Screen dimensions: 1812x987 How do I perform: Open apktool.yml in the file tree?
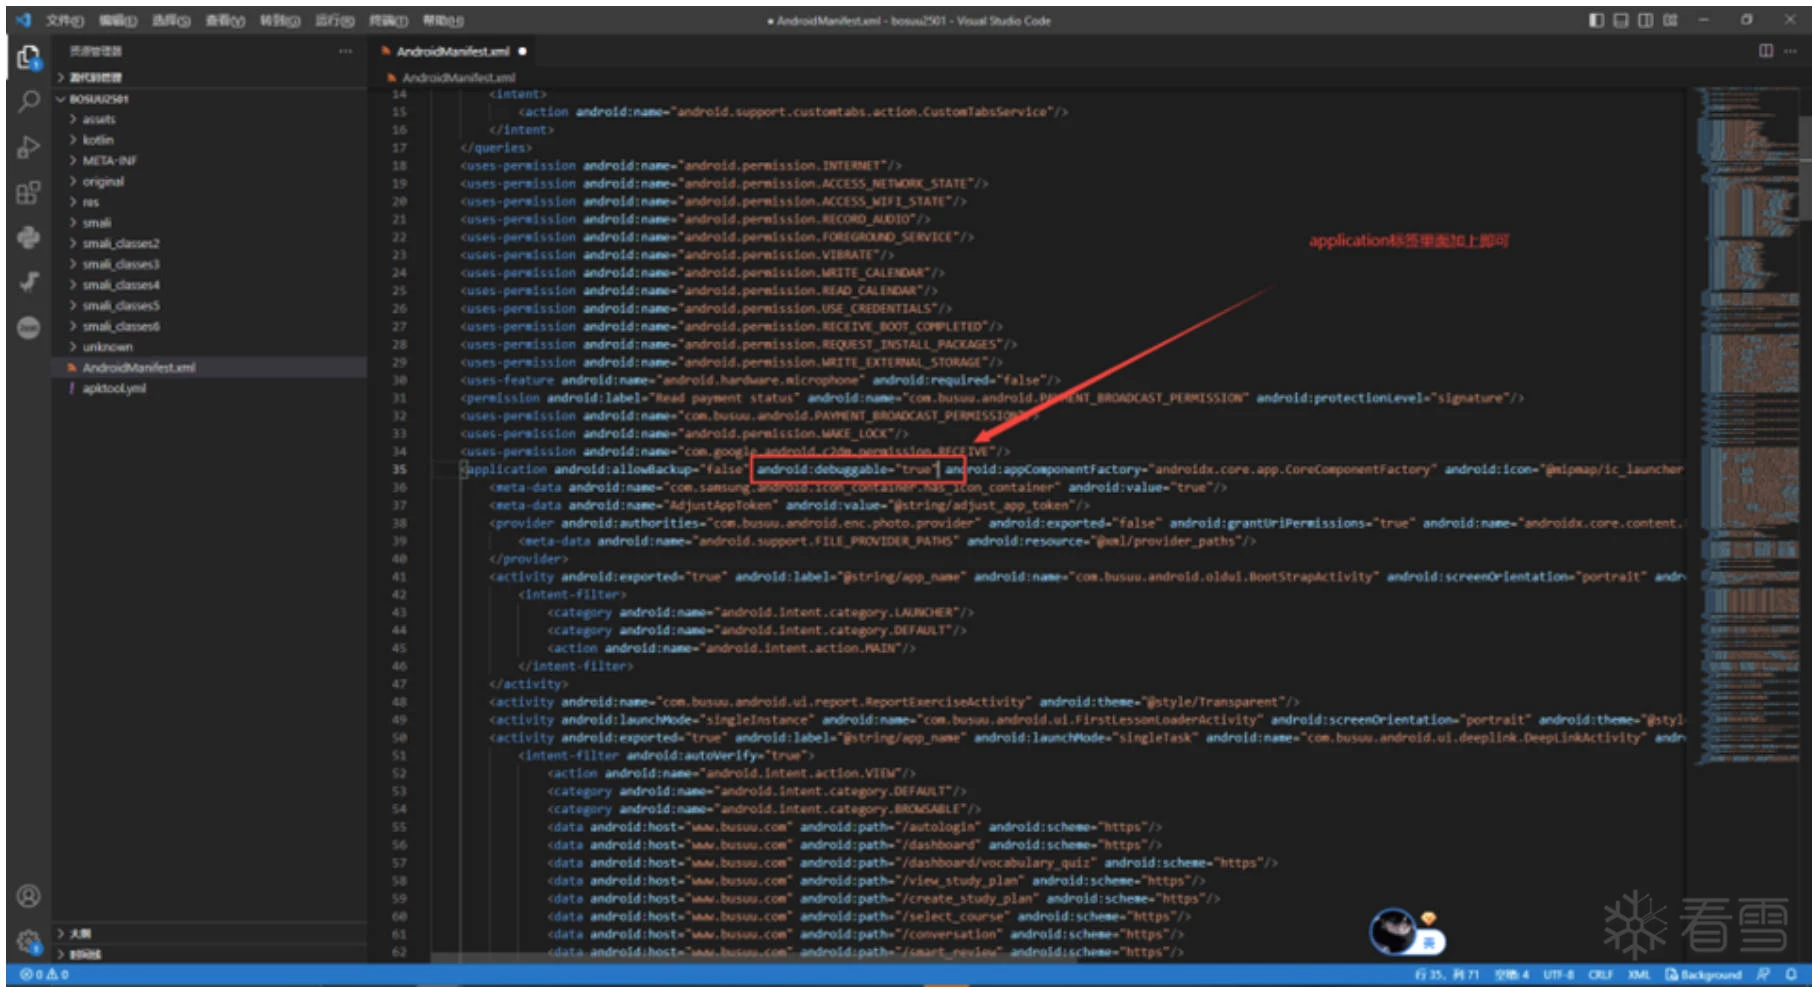(210, 388)
